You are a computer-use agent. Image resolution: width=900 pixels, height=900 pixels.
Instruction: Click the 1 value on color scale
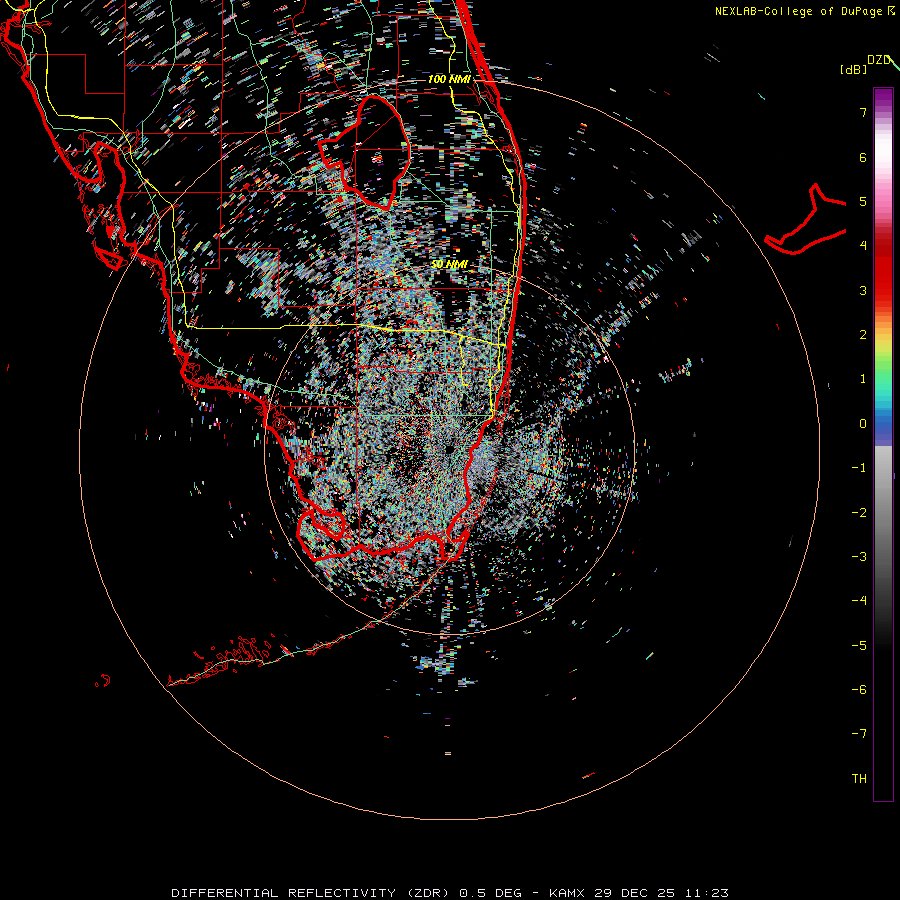tap(863, 379)
